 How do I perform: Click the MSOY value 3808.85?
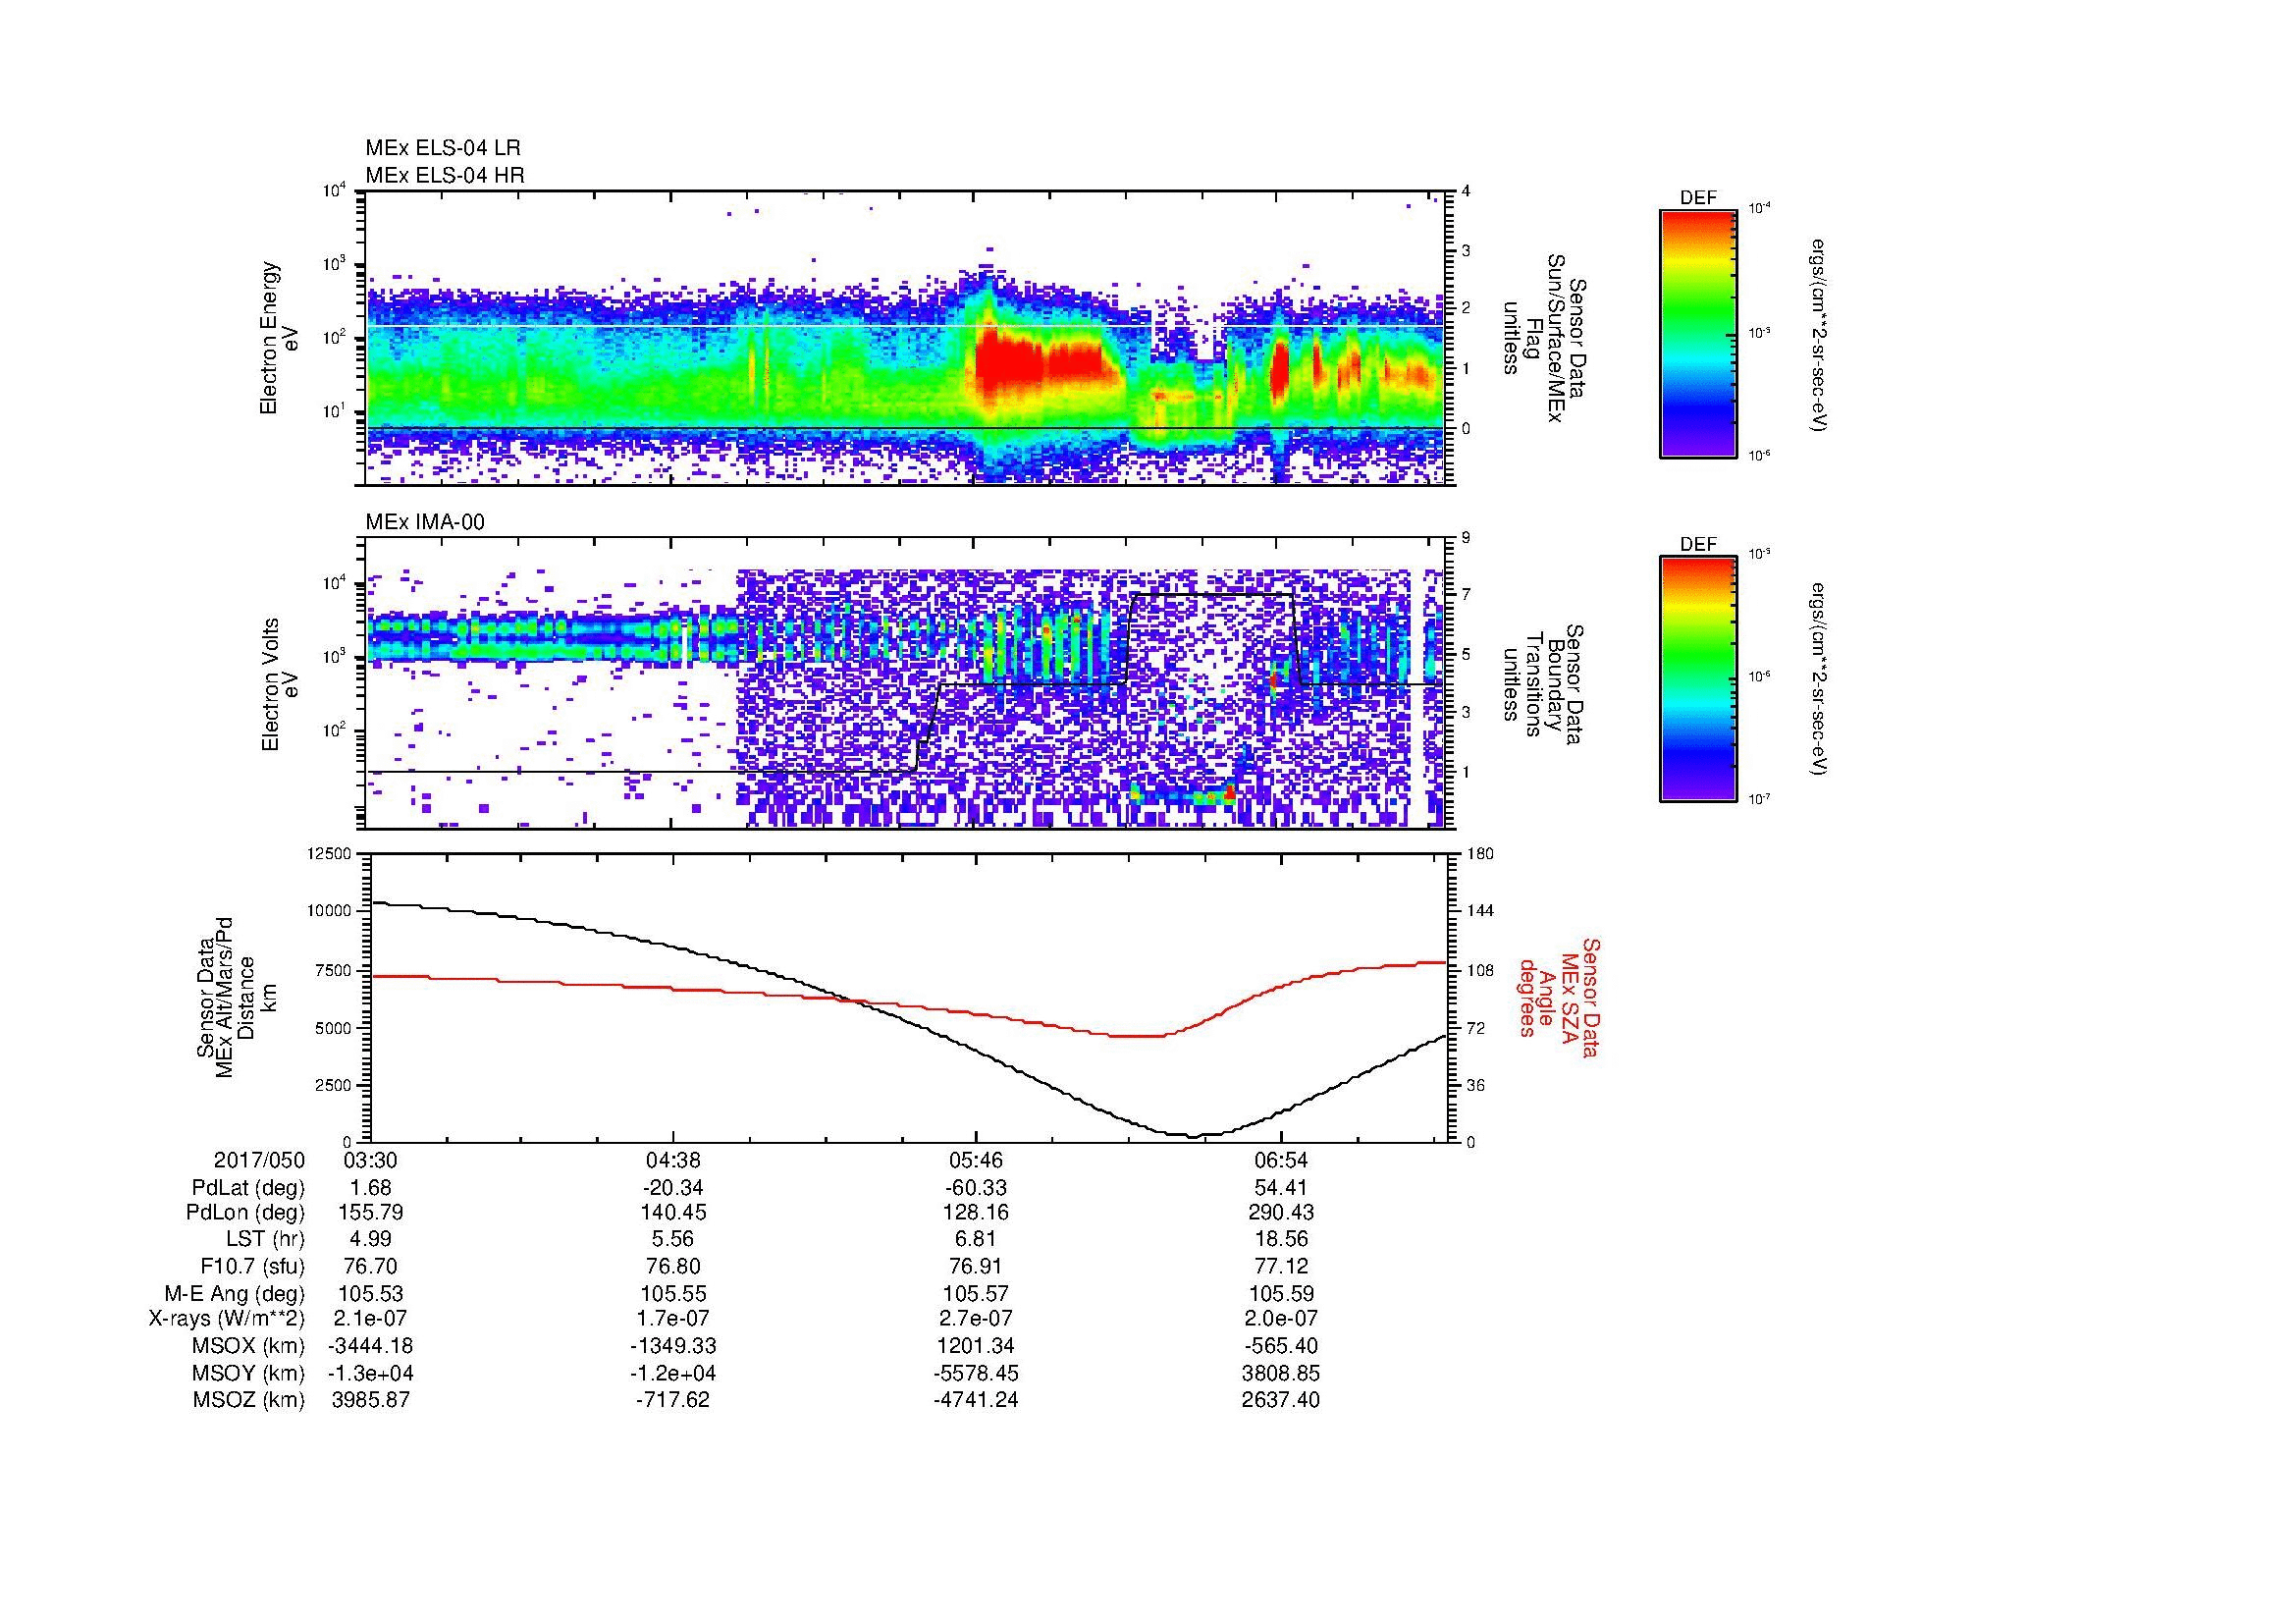coord(1280,1373)
